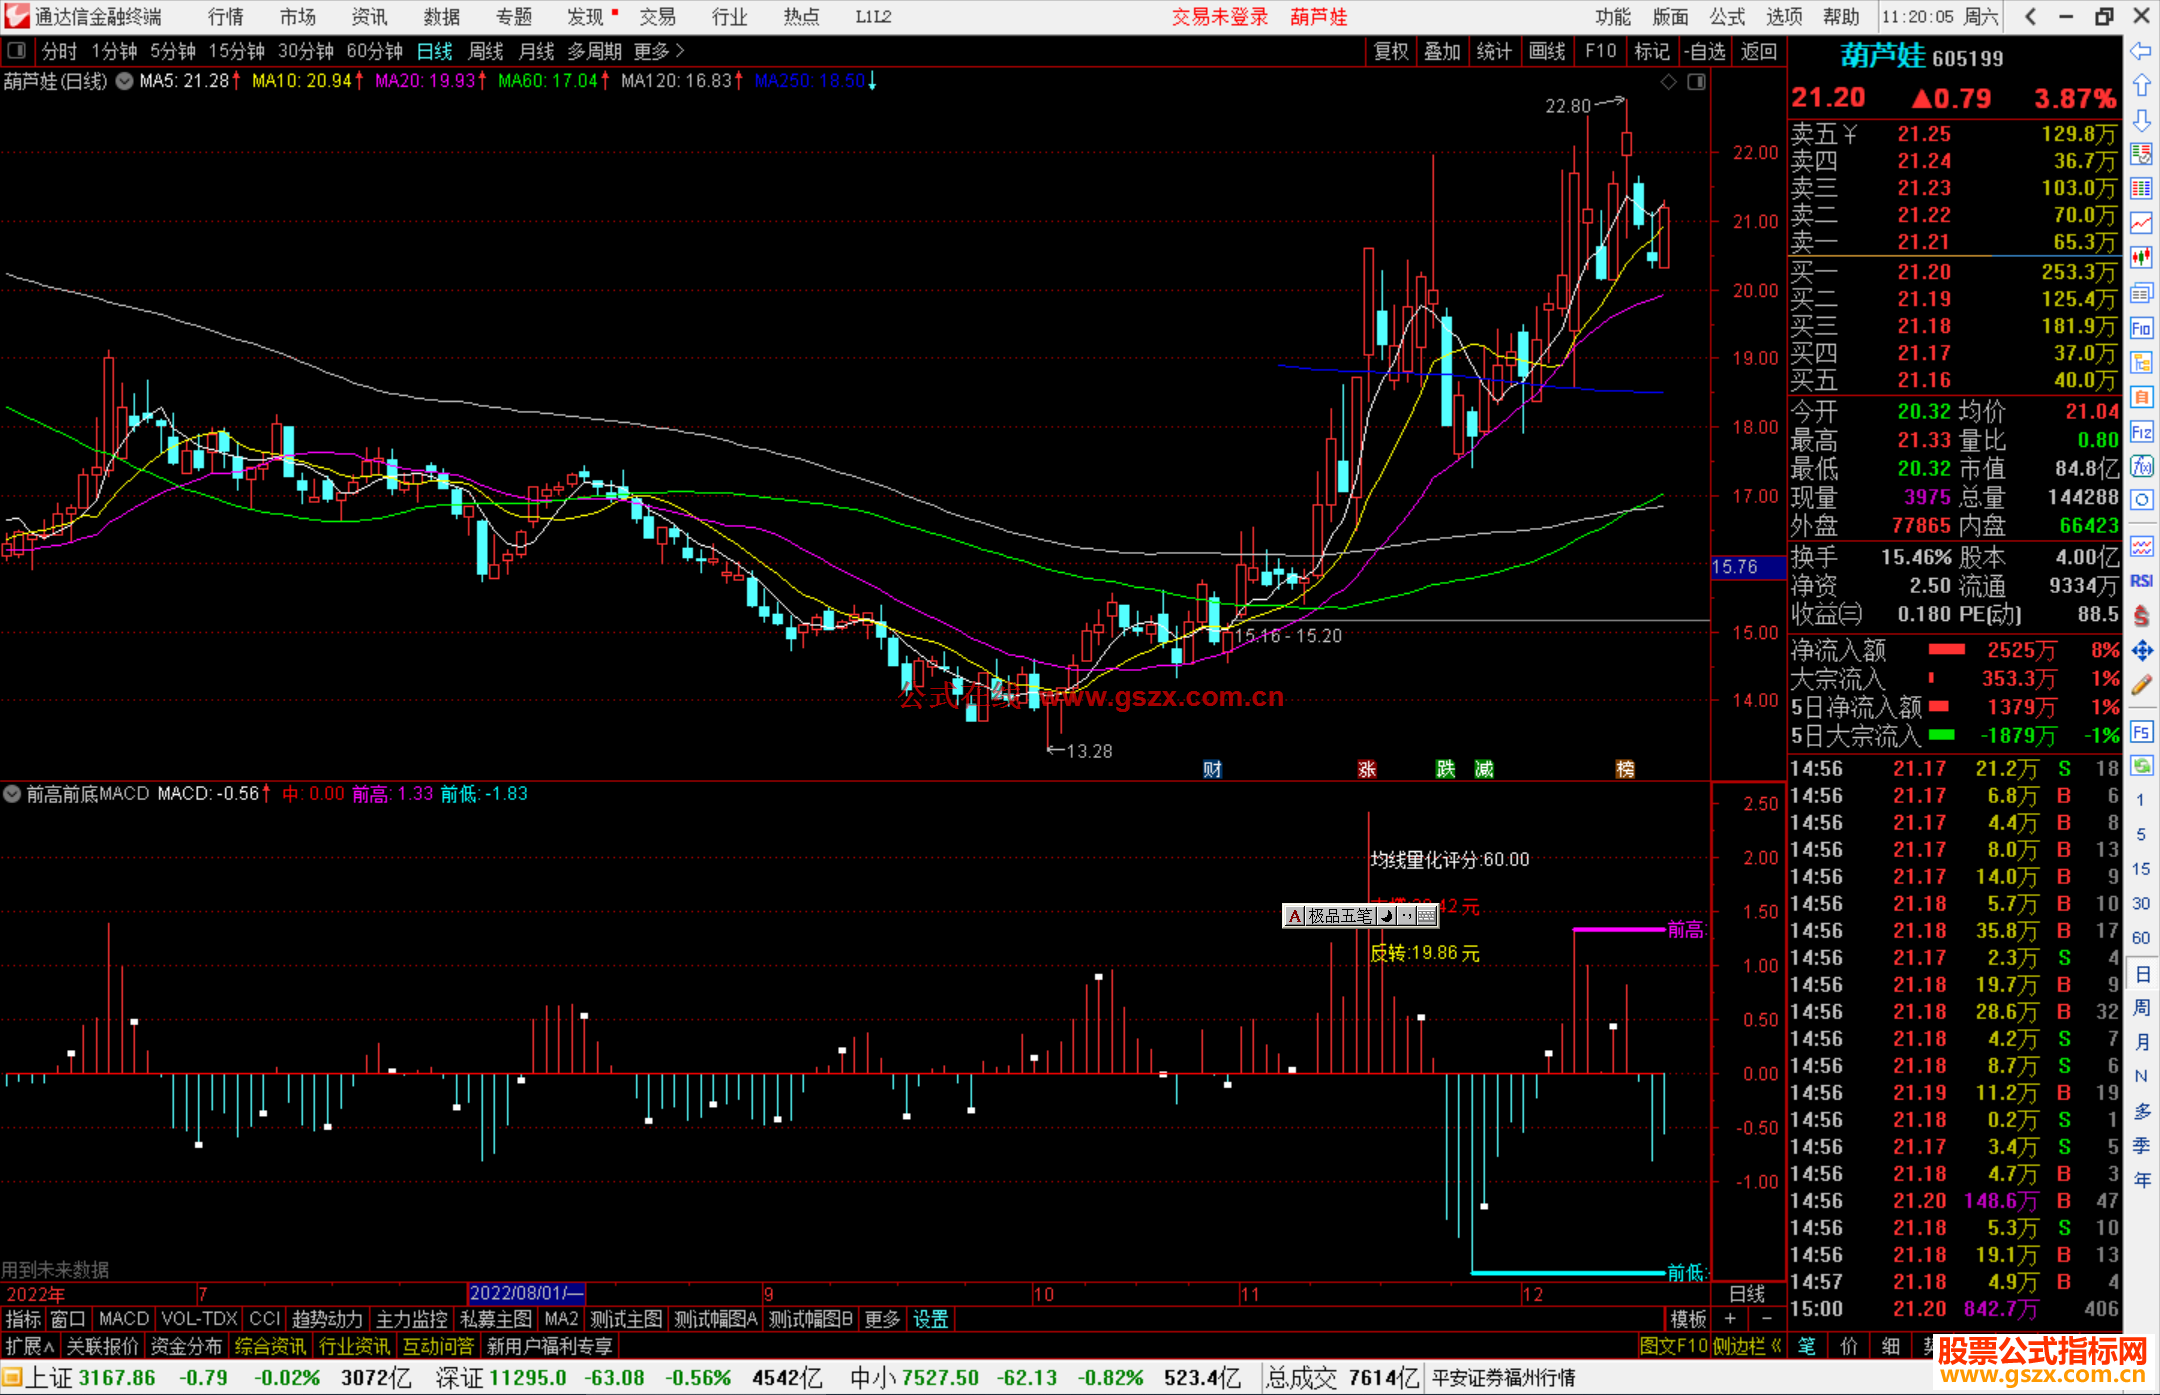Expand the 扩展 panel at bottom left
2160x1395 pixels.
(x=30, y=1346)
